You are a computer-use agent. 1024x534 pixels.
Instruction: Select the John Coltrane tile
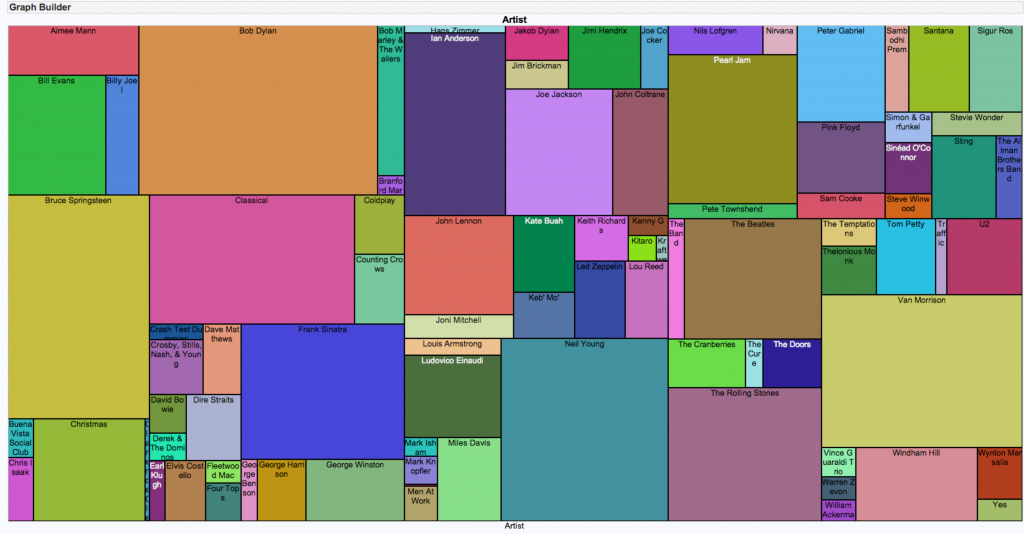point(640,152)
